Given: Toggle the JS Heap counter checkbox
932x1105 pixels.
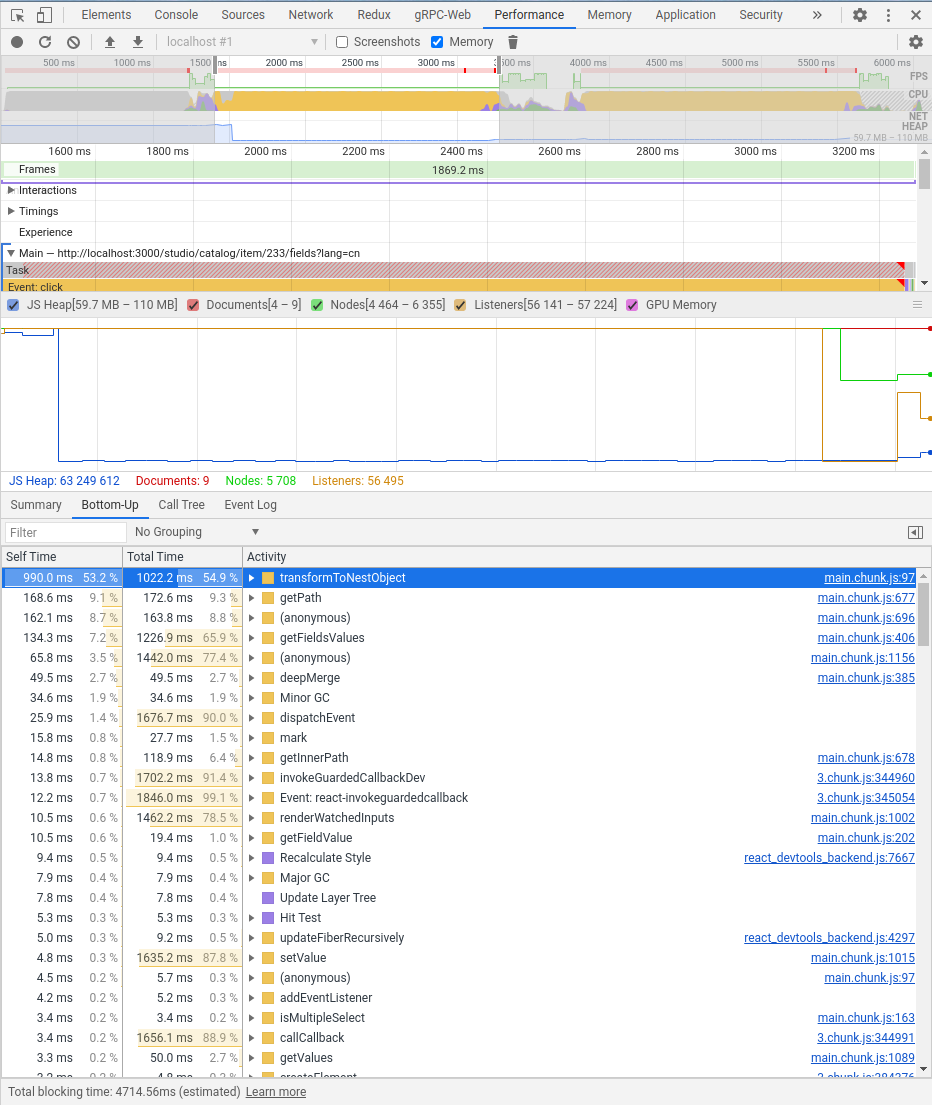Looking at the screenshot, I should [13, 305].
